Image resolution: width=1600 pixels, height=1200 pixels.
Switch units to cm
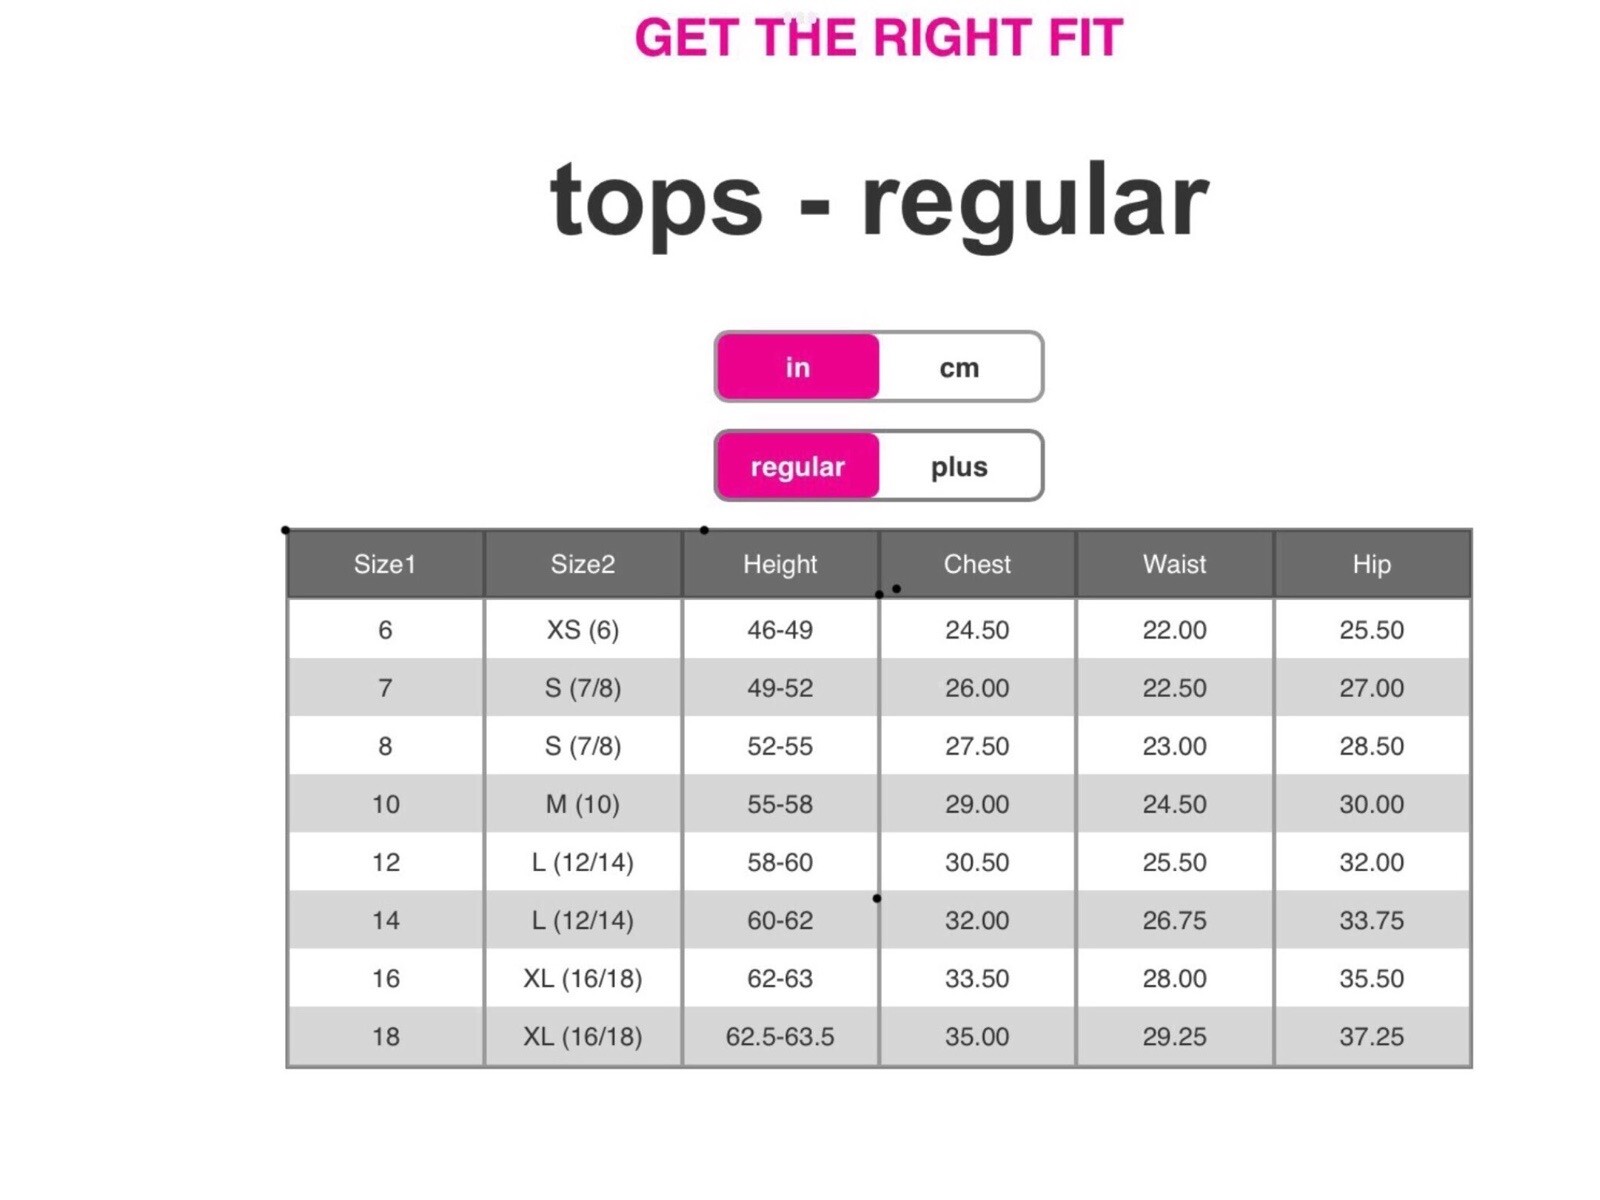(959, 367)
